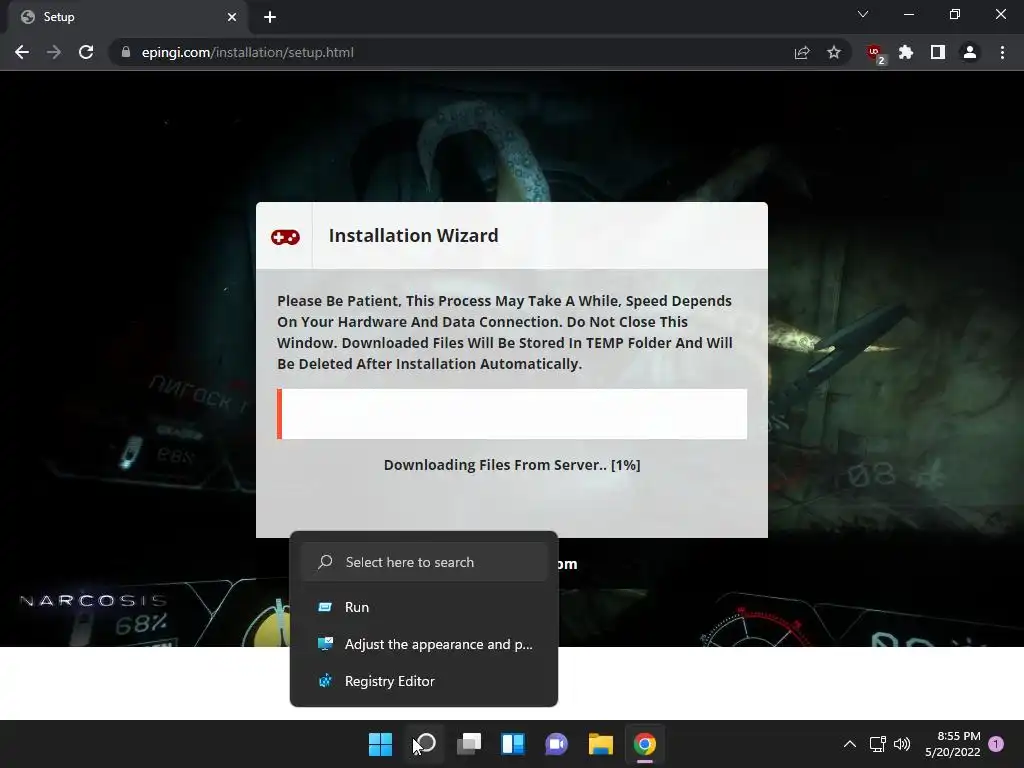Screen dimensions: 1024x768
Task: Open a new browser tab
Action: [x=270, y=17]
